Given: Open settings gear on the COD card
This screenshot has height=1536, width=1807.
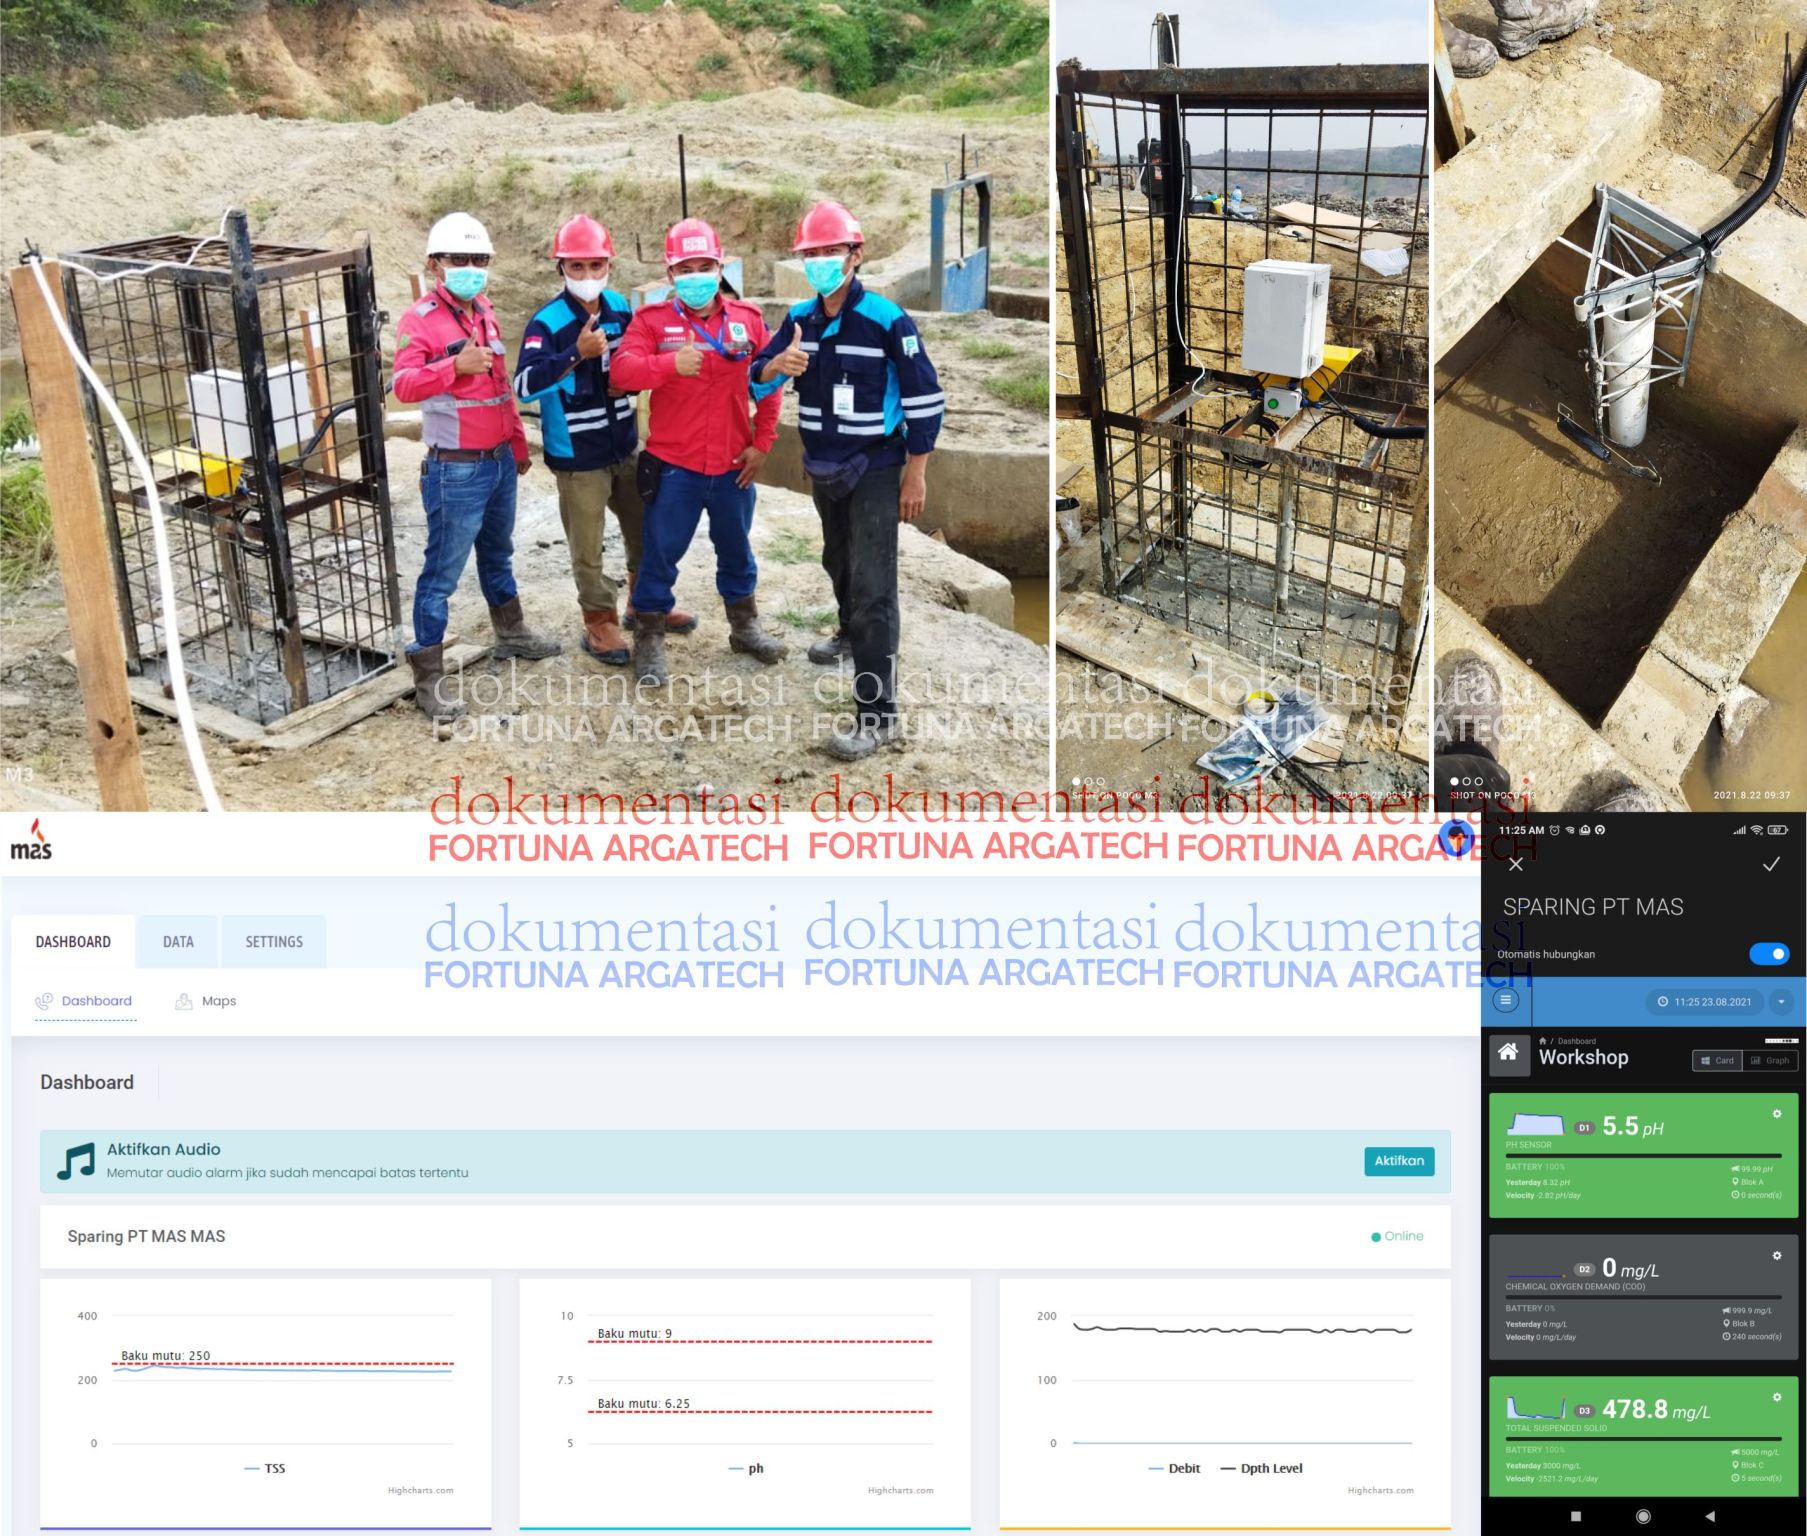Looking at the screenshot, I should pos(1777,1255).
